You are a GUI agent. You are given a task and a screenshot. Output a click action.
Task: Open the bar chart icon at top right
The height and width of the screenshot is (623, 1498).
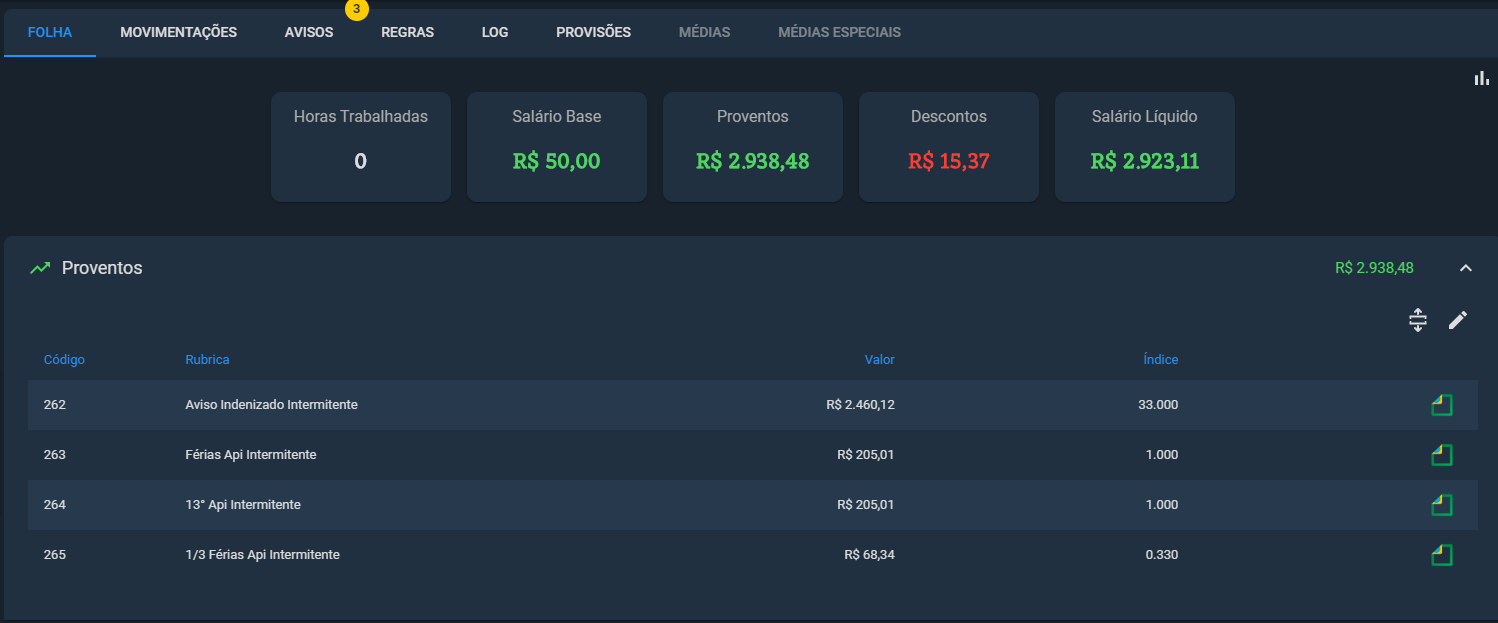click(1481, 79)
